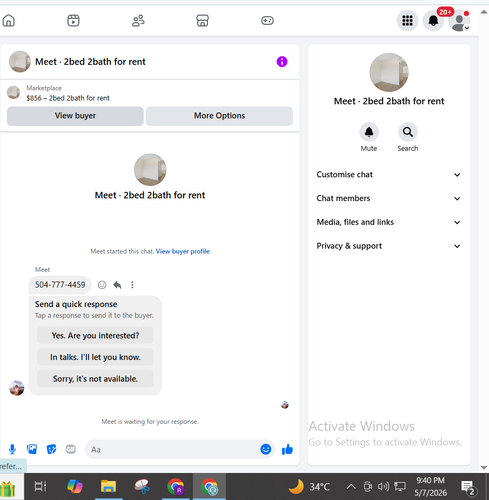Click the View buyer button
489x500 pixels.
(75, 116)
